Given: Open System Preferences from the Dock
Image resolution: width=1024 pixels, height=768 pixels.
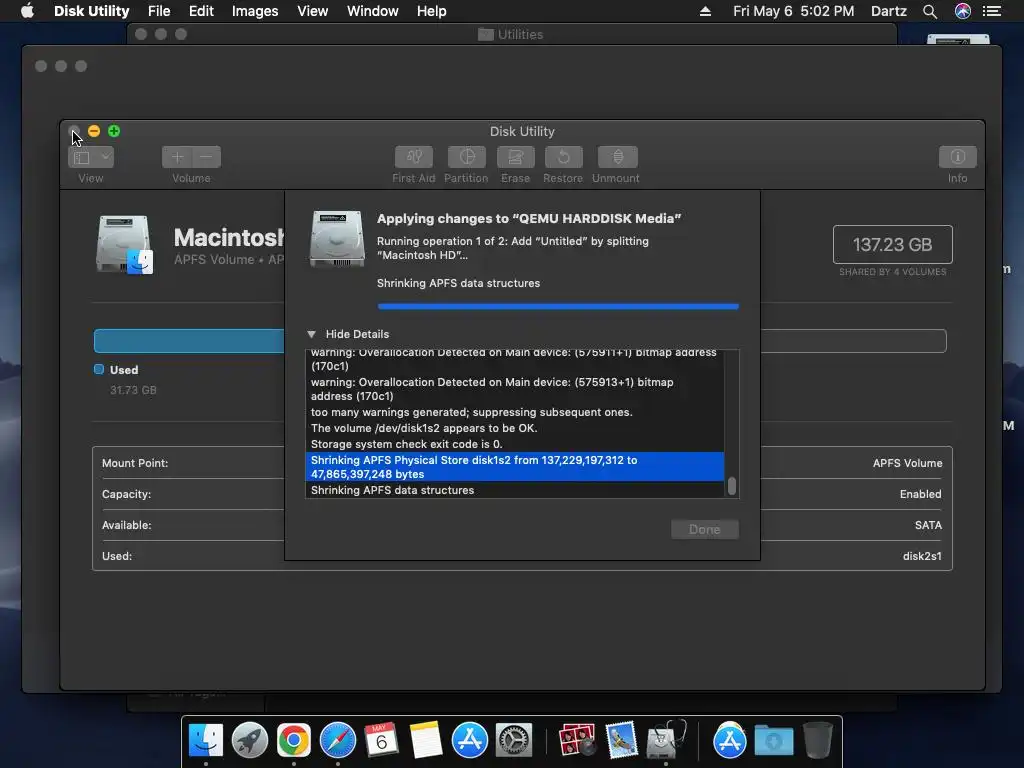Looking at the screenshot, I should (x=514, y=741).
